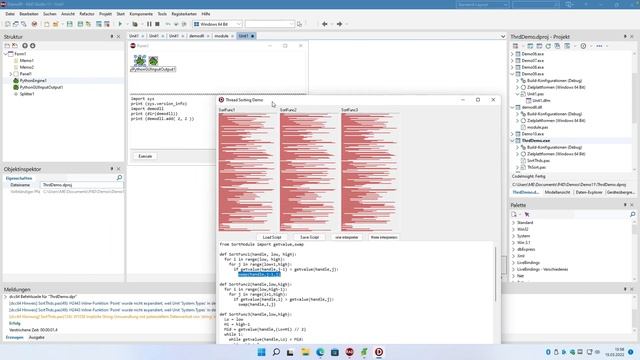
Task: Open Windows Start menu on taskbar
Action: [261, 352]
